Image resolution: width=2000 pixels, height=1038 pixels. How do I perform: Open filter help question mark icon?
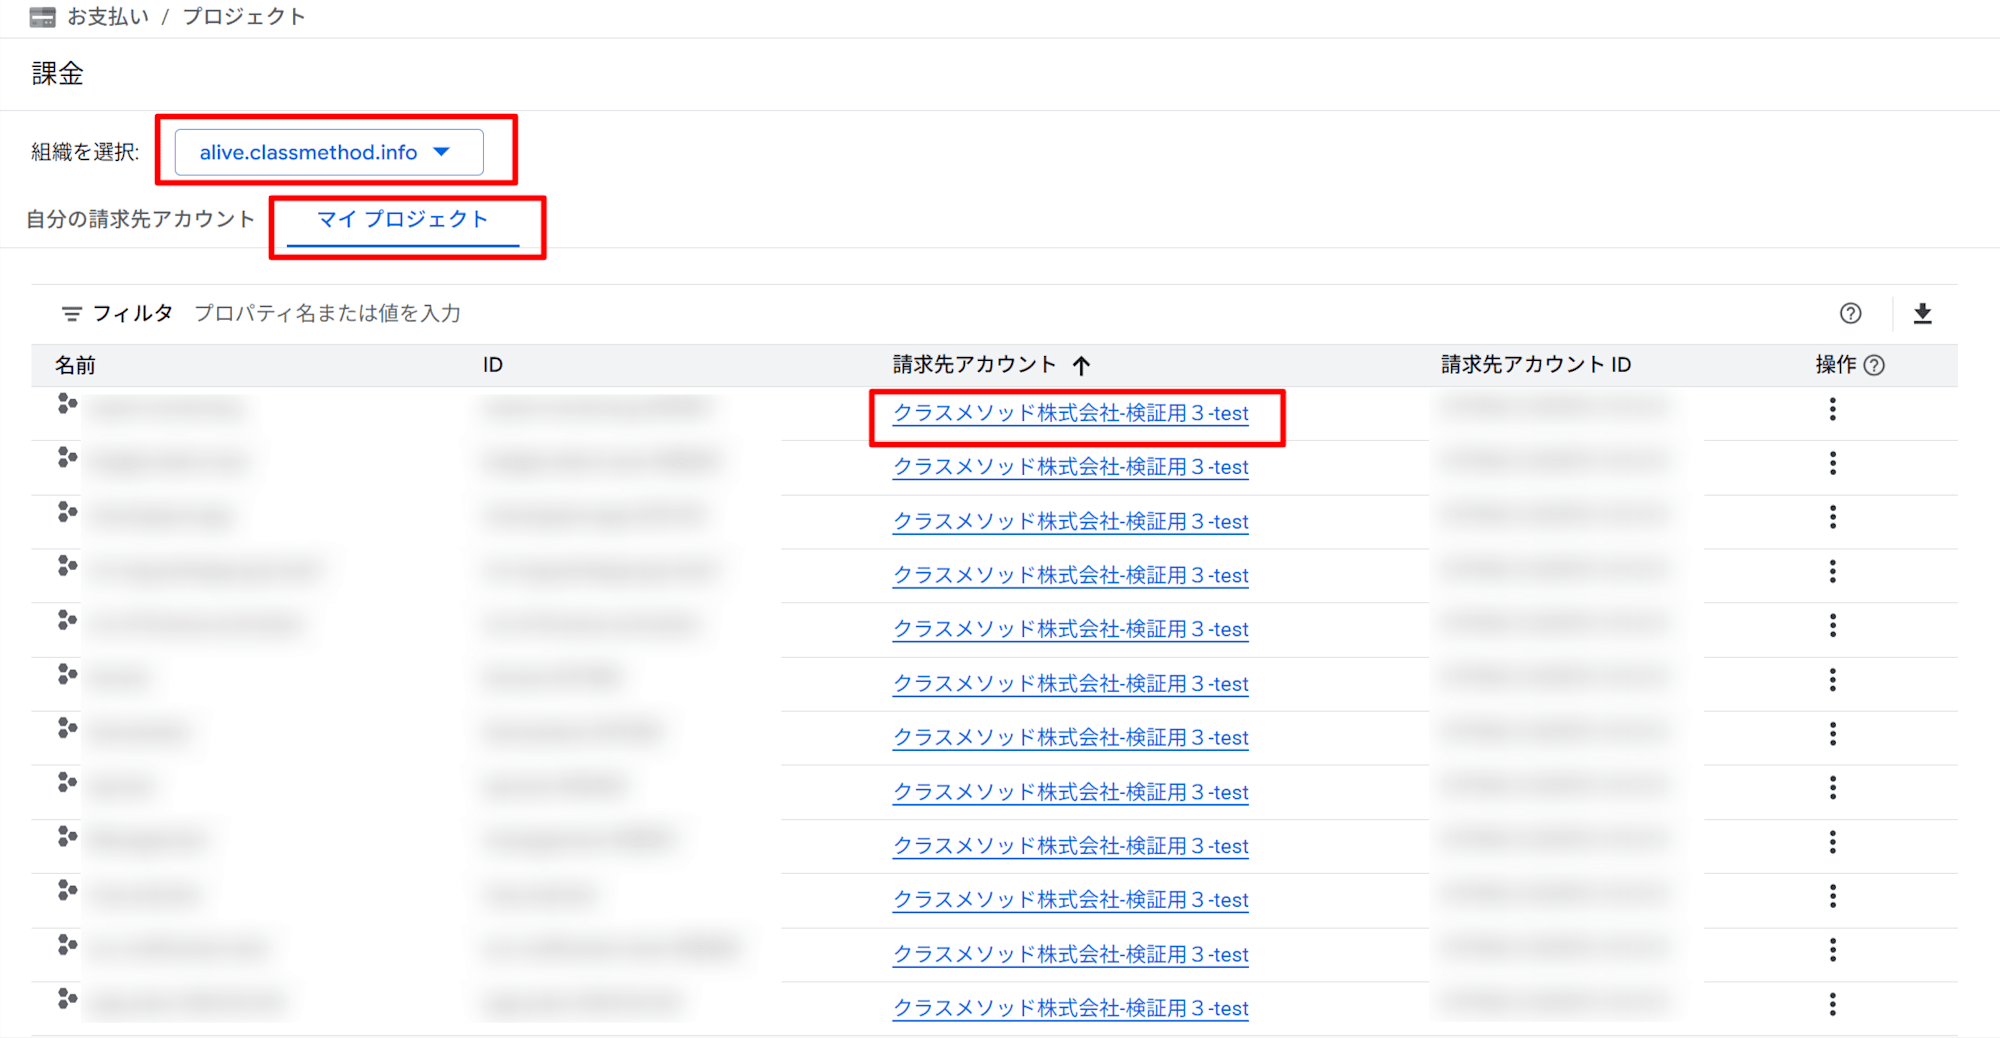1850,314
